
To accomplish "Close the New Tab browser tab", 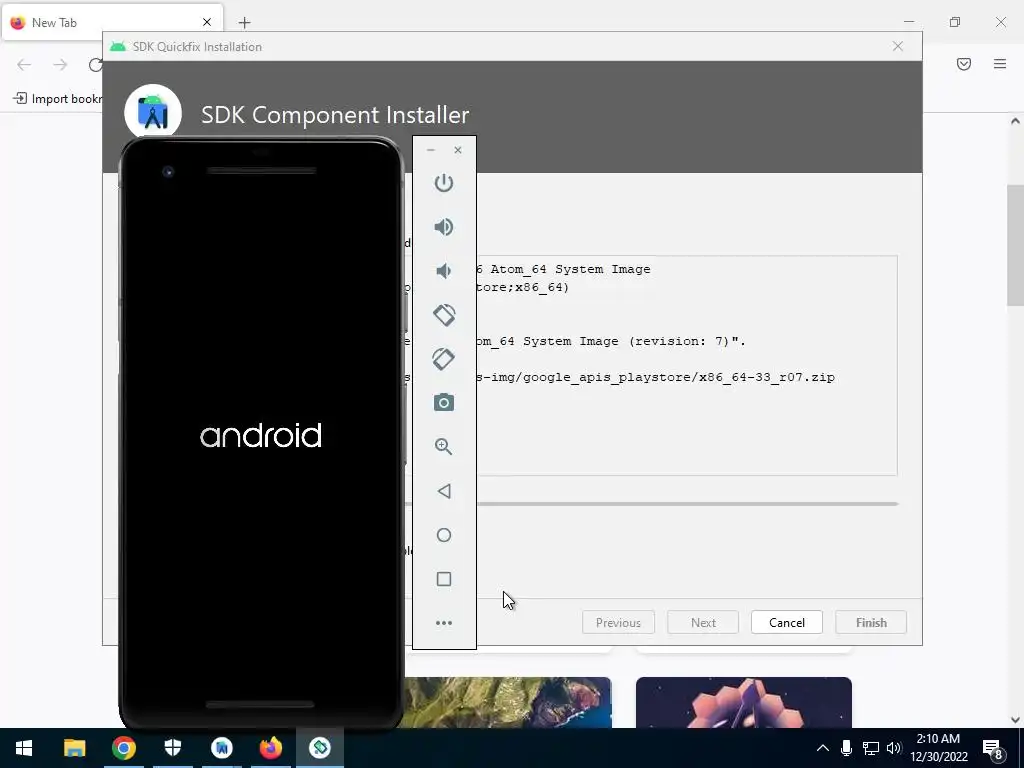I will [x=206, y=22].
